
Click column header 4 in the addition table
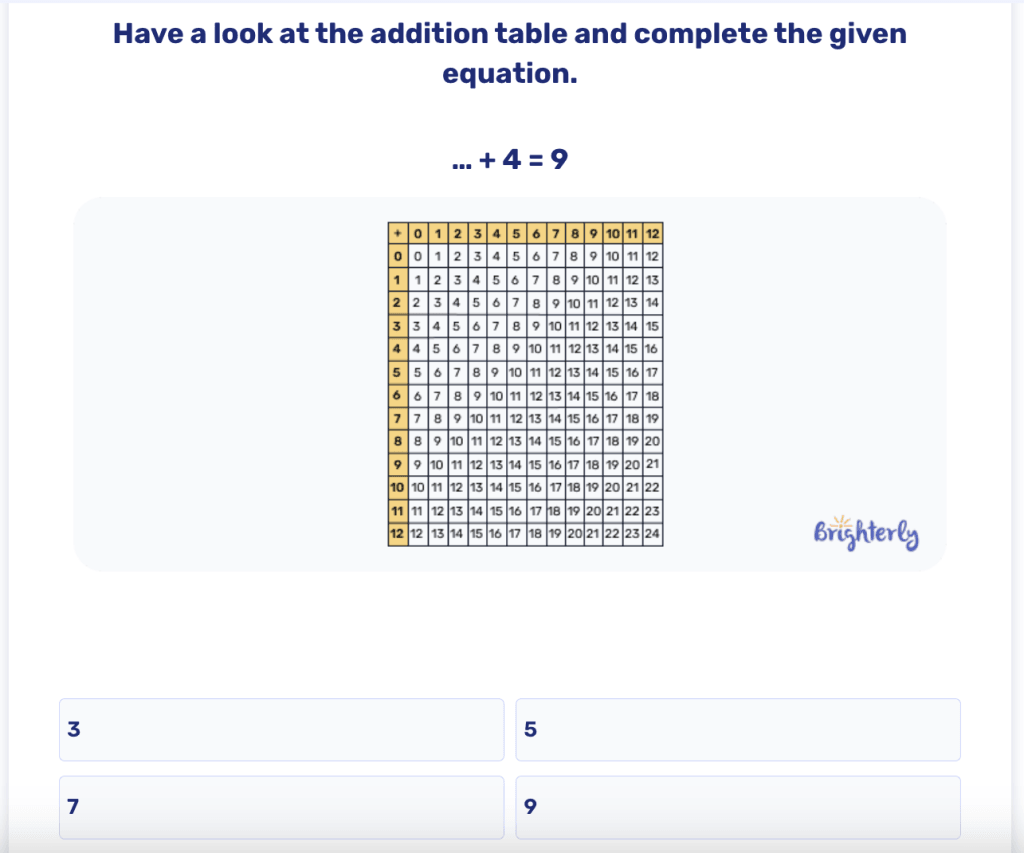tap(496, 233)
